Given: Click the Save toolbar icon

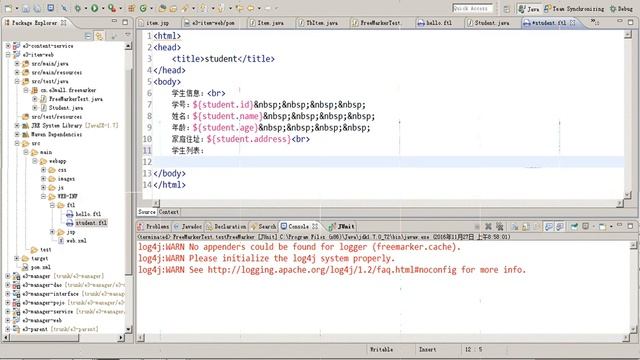Looking at the screenshot, I should click(26, 8).
